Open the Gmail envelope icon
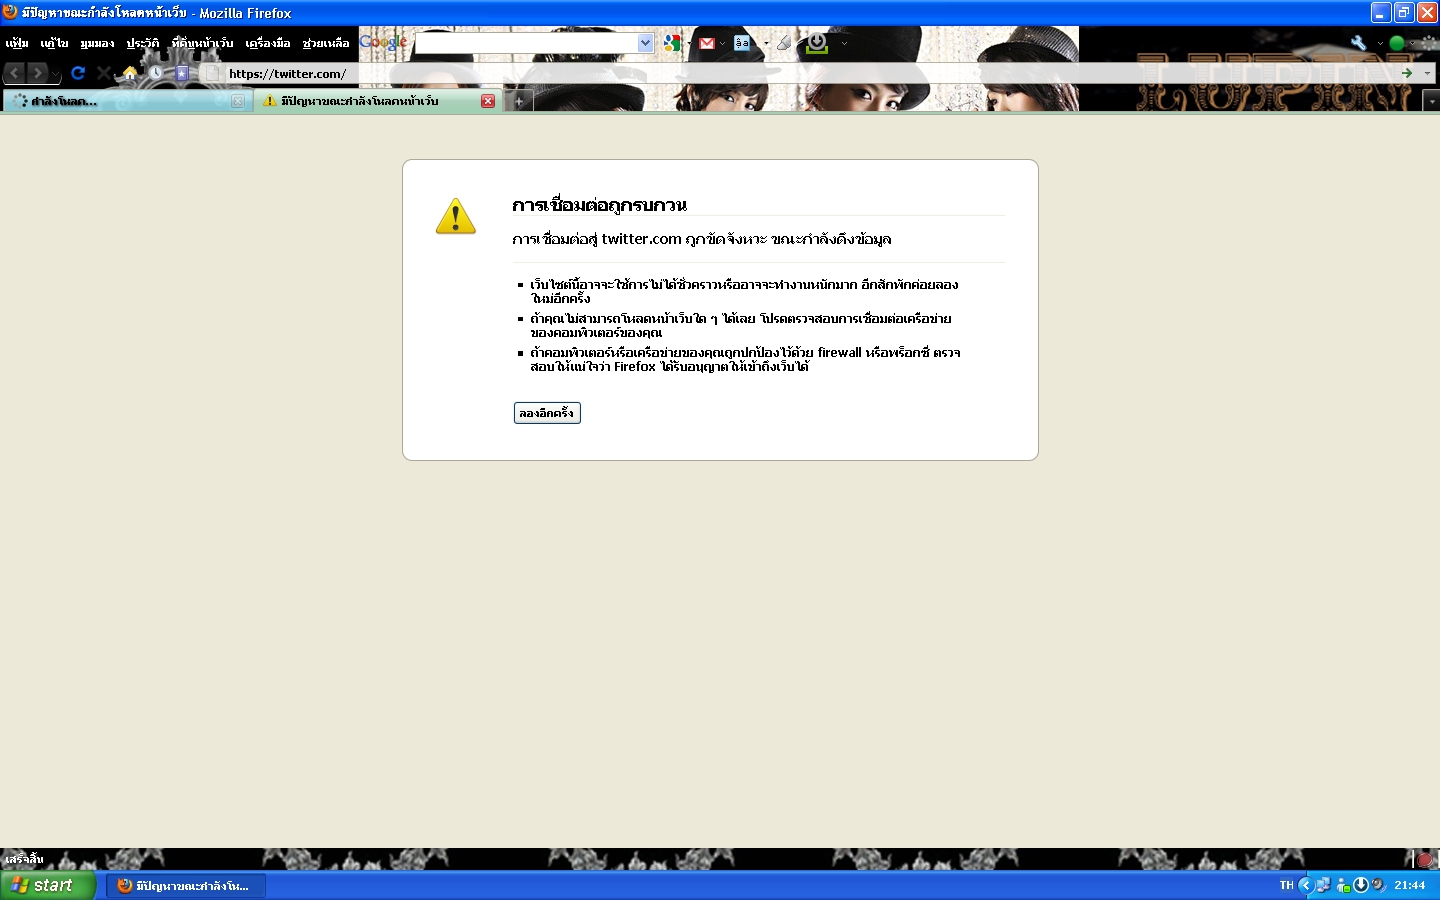The image size is (1440, 900). click(707, 43)
